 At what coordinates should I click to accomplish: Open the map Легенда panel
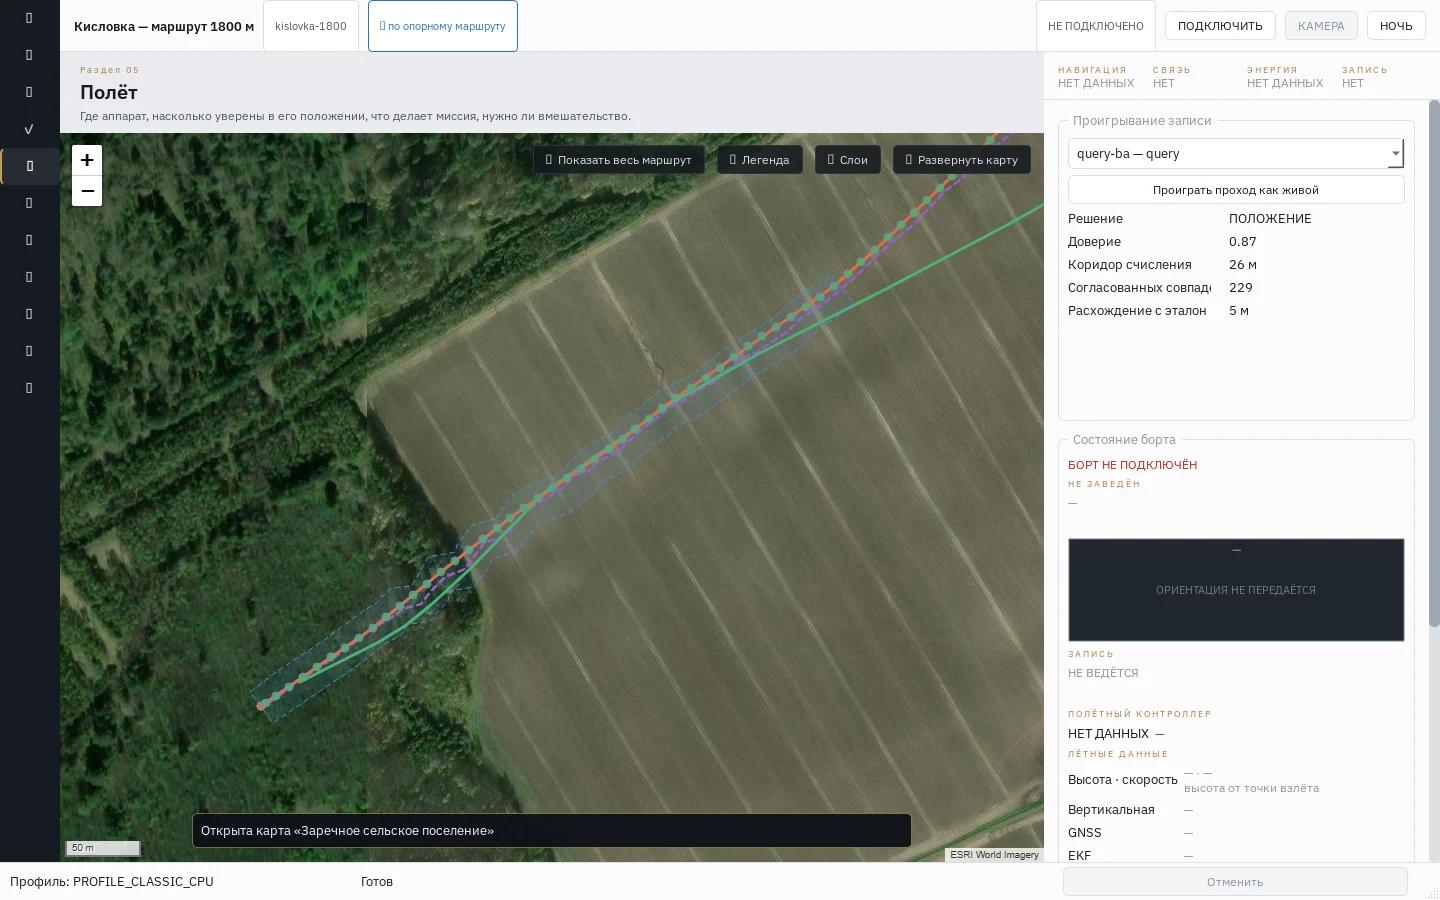[759, 160]
